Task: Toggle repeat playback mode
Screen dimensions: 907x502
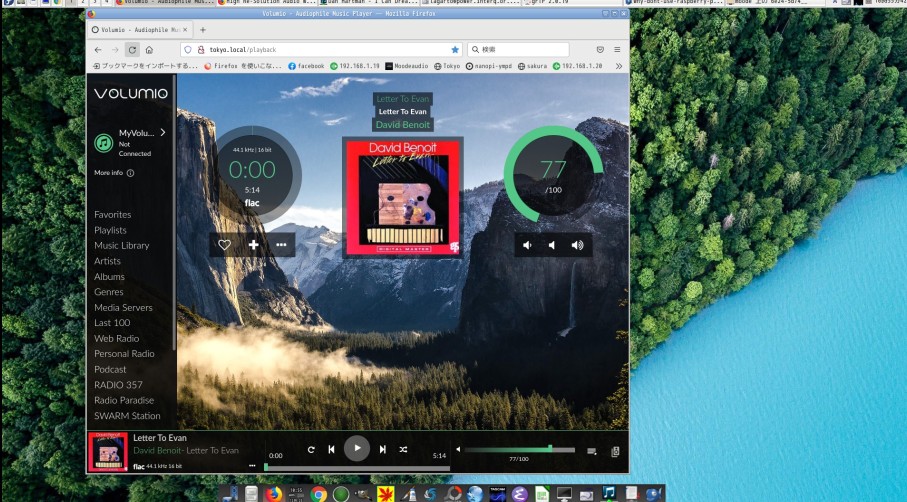Action: [x=311, y=450]
